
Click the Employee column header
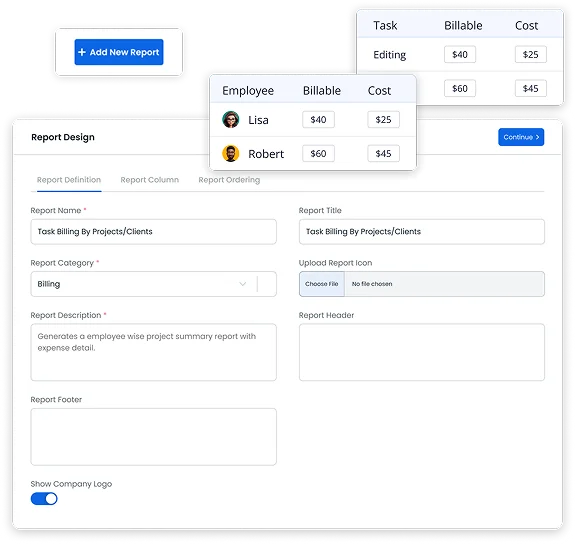(248, 91)
